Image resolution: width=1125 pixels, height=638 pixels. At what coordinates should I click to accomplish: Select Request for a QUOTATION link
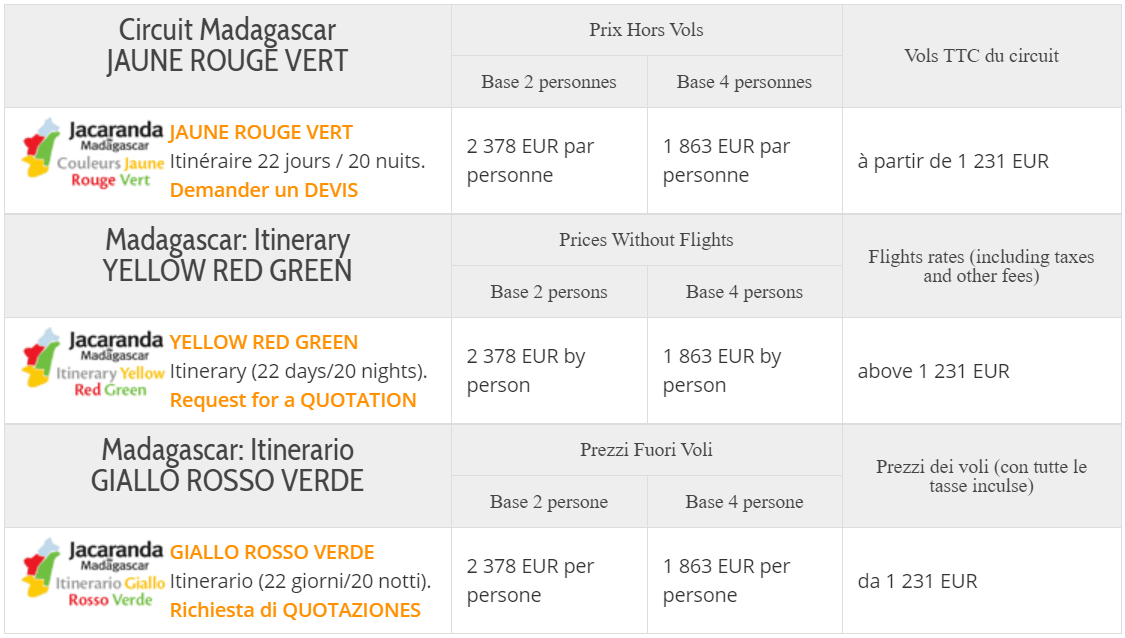coord(293,400)
